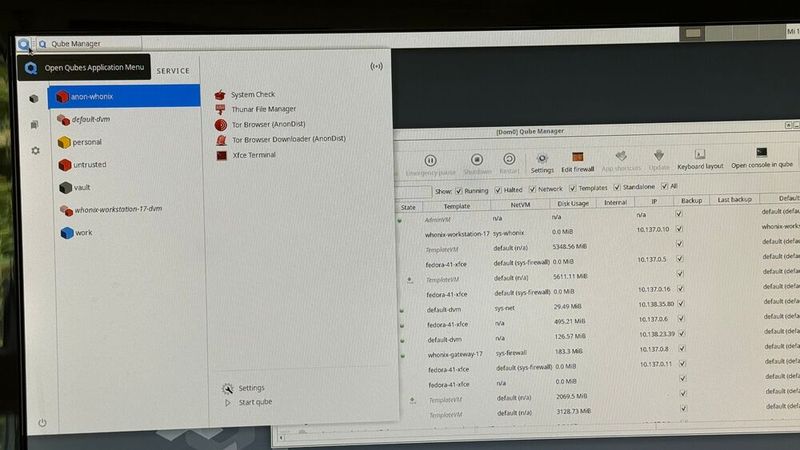Sort by Backup column header
The height and width of the screenshot is (450, 800).
(x=691, y=201)
